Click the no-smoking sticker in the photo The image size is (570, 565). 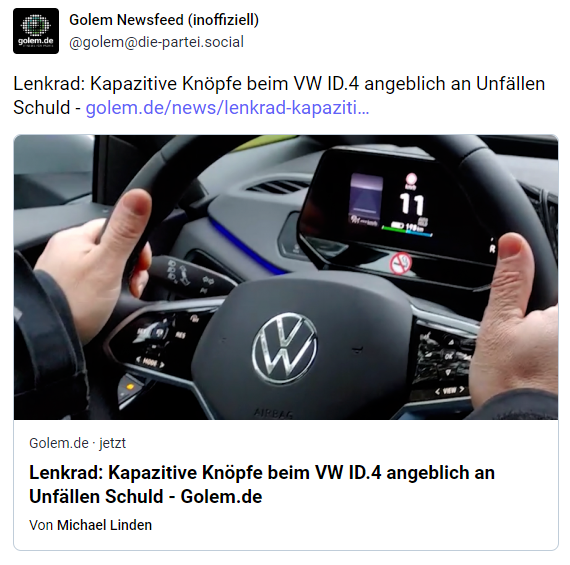click(x=401, y=263)
